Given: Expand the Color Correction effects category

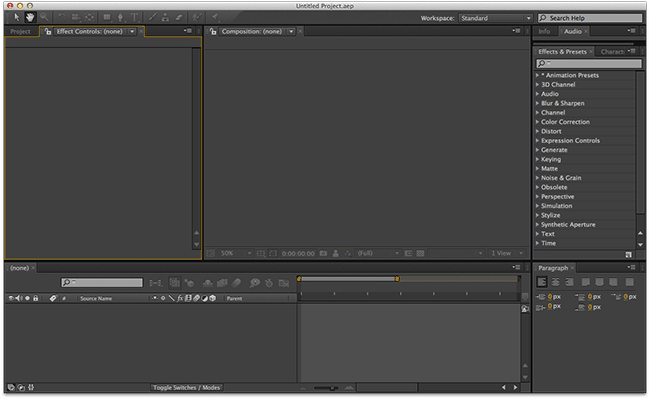Looking at the screenshot, I should (x=537, y=122).
